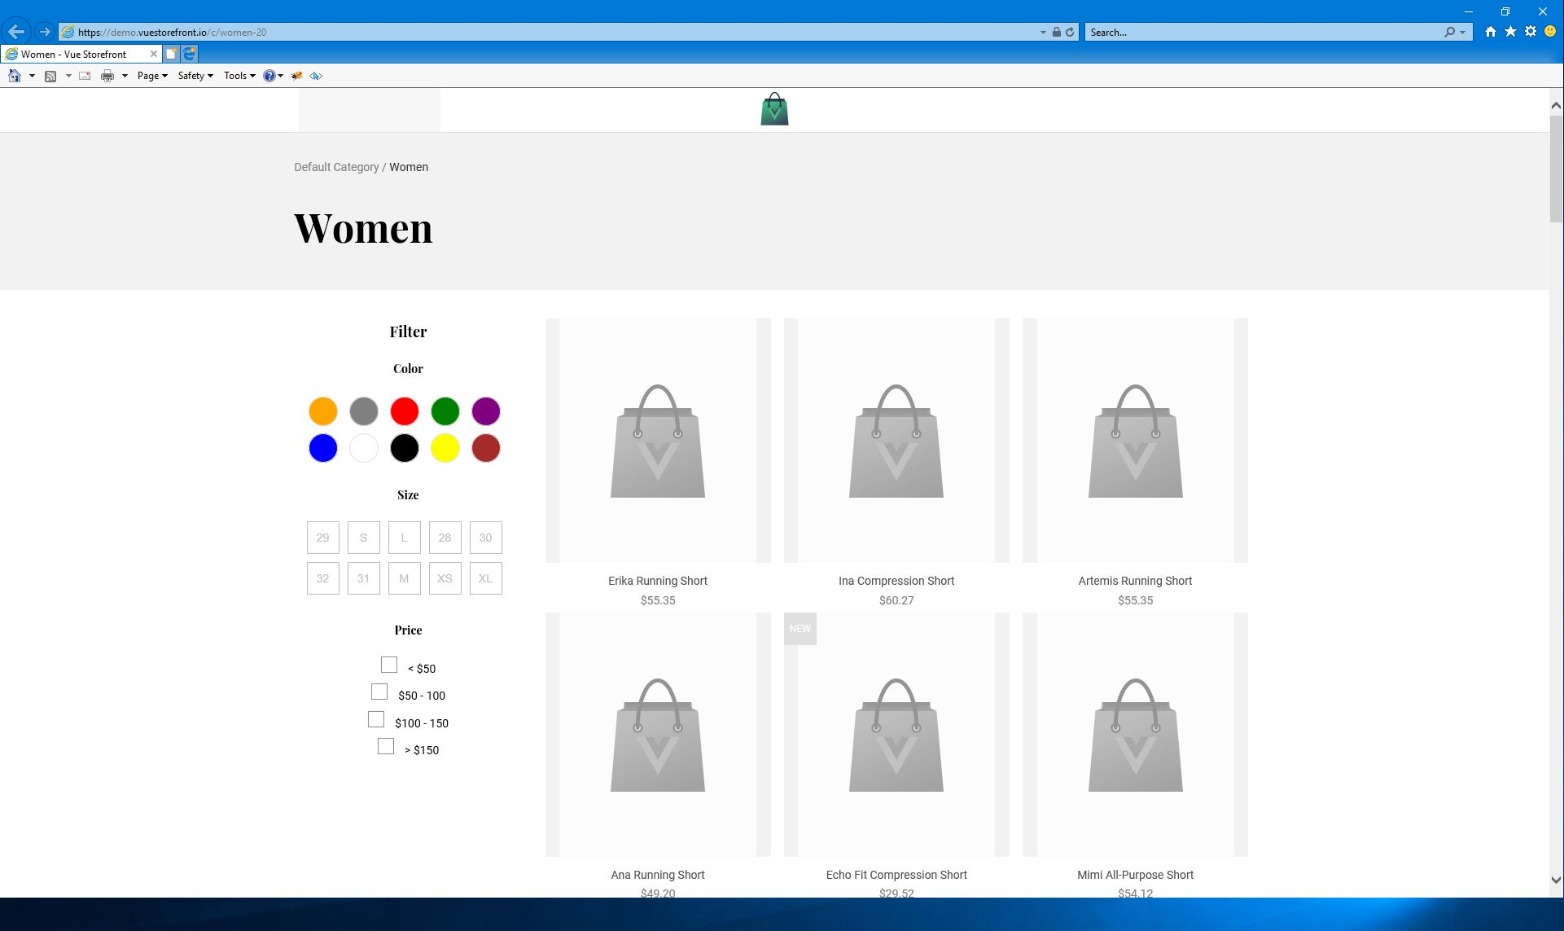
Task: Open browser settings gear icon
Action: pyautogui.click(x=1530, y=32)
